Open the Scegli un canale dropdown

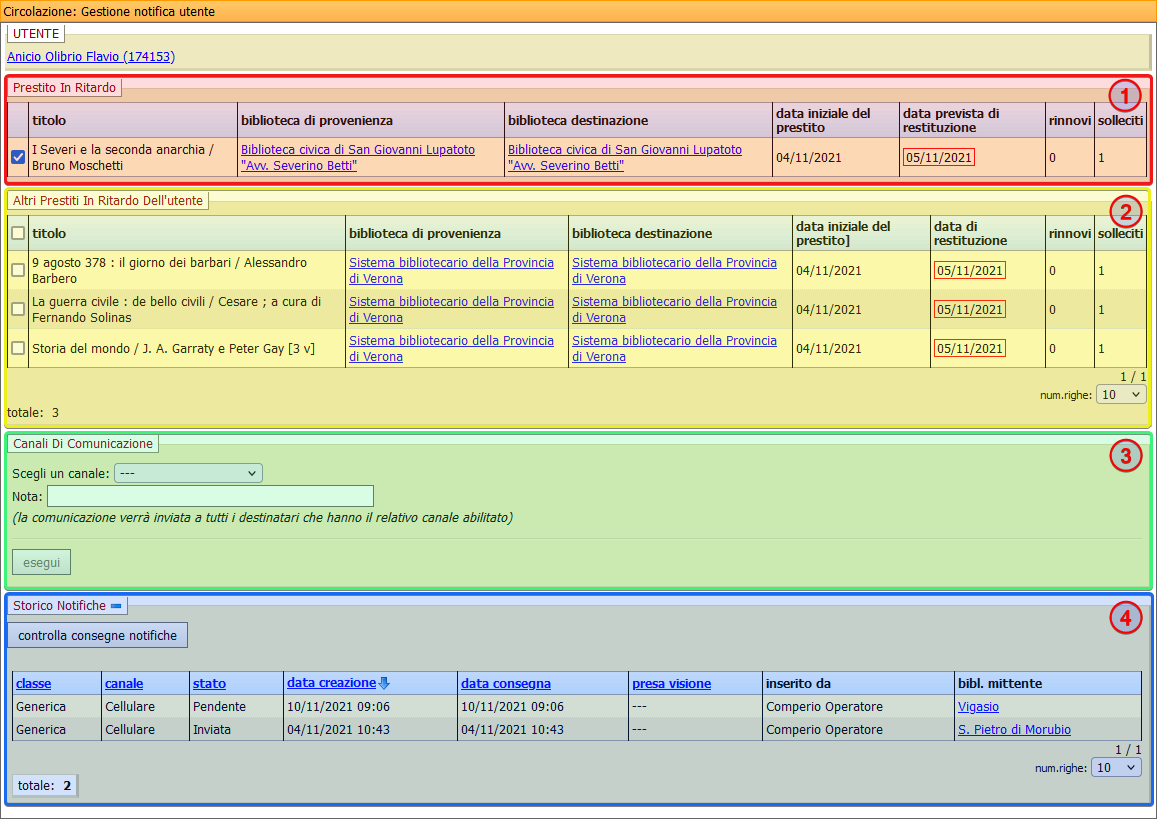coord(188,473)
